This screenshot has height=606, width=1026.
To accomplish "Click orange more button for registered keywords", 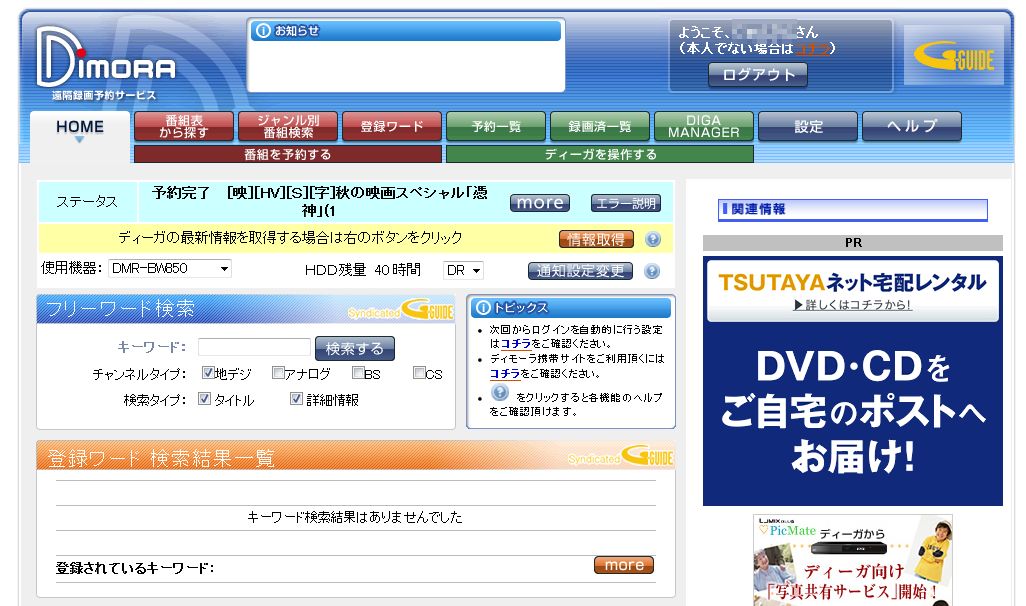I will point(624,565).
